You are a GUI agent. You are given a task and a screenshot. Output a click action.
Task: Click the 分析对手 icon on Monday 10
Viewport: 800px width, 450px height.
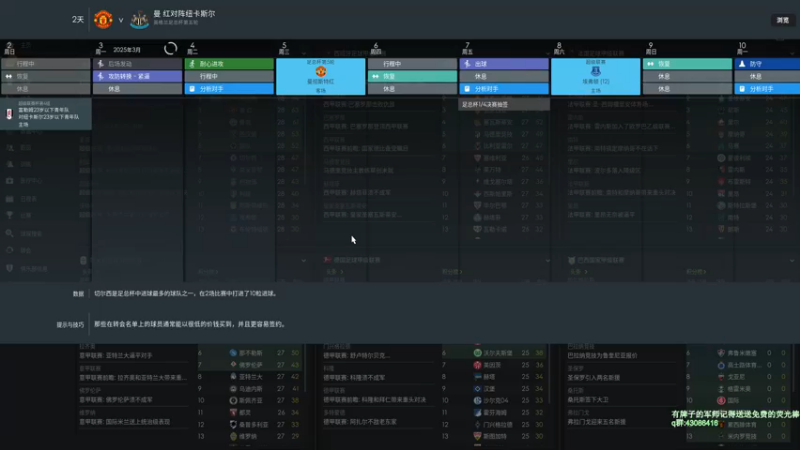click(x=742, y=89)
